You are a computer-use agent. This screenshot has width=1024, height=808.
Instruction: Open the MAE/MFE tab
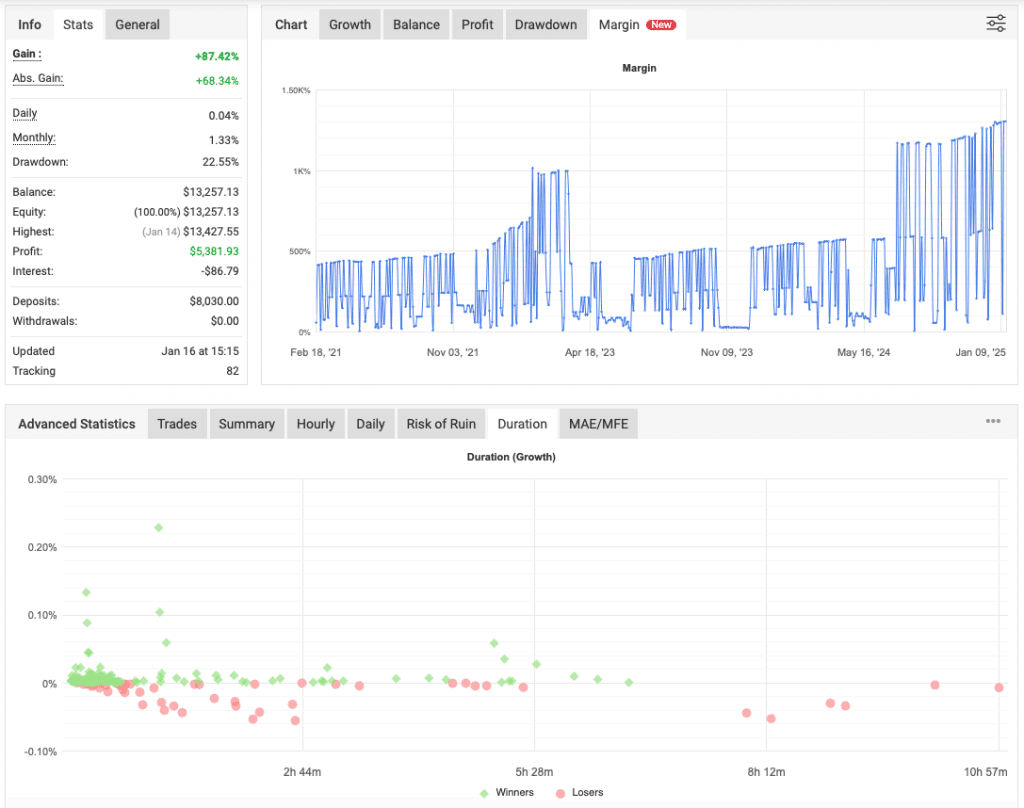coord(597,424)
